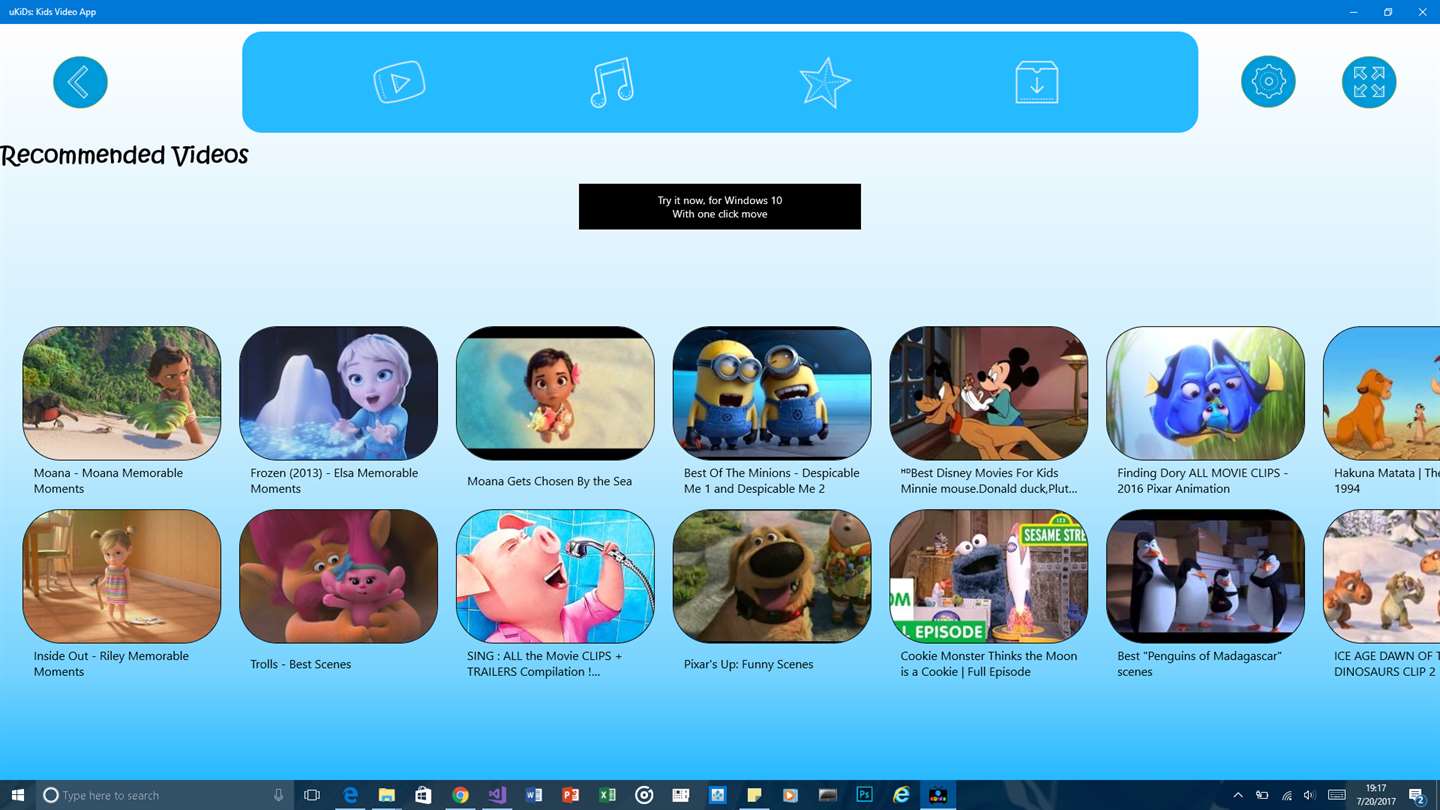Activate the taskbar microphone voice search
The width and height of the screenshot is (1440, 810).
click(279, 795)
